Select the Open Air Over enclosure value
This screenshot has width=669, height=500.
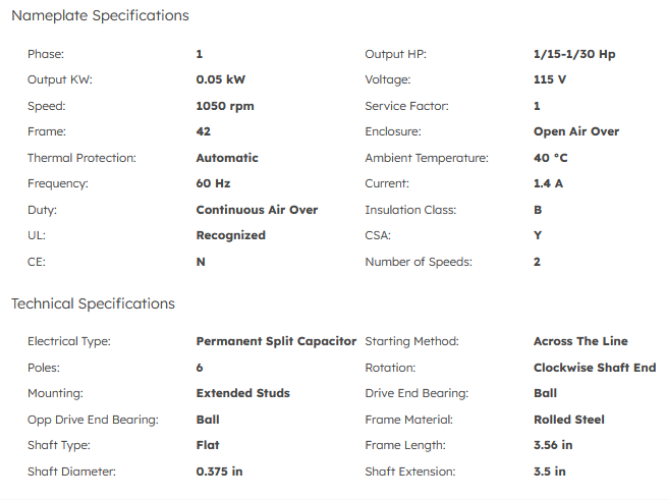576,132
